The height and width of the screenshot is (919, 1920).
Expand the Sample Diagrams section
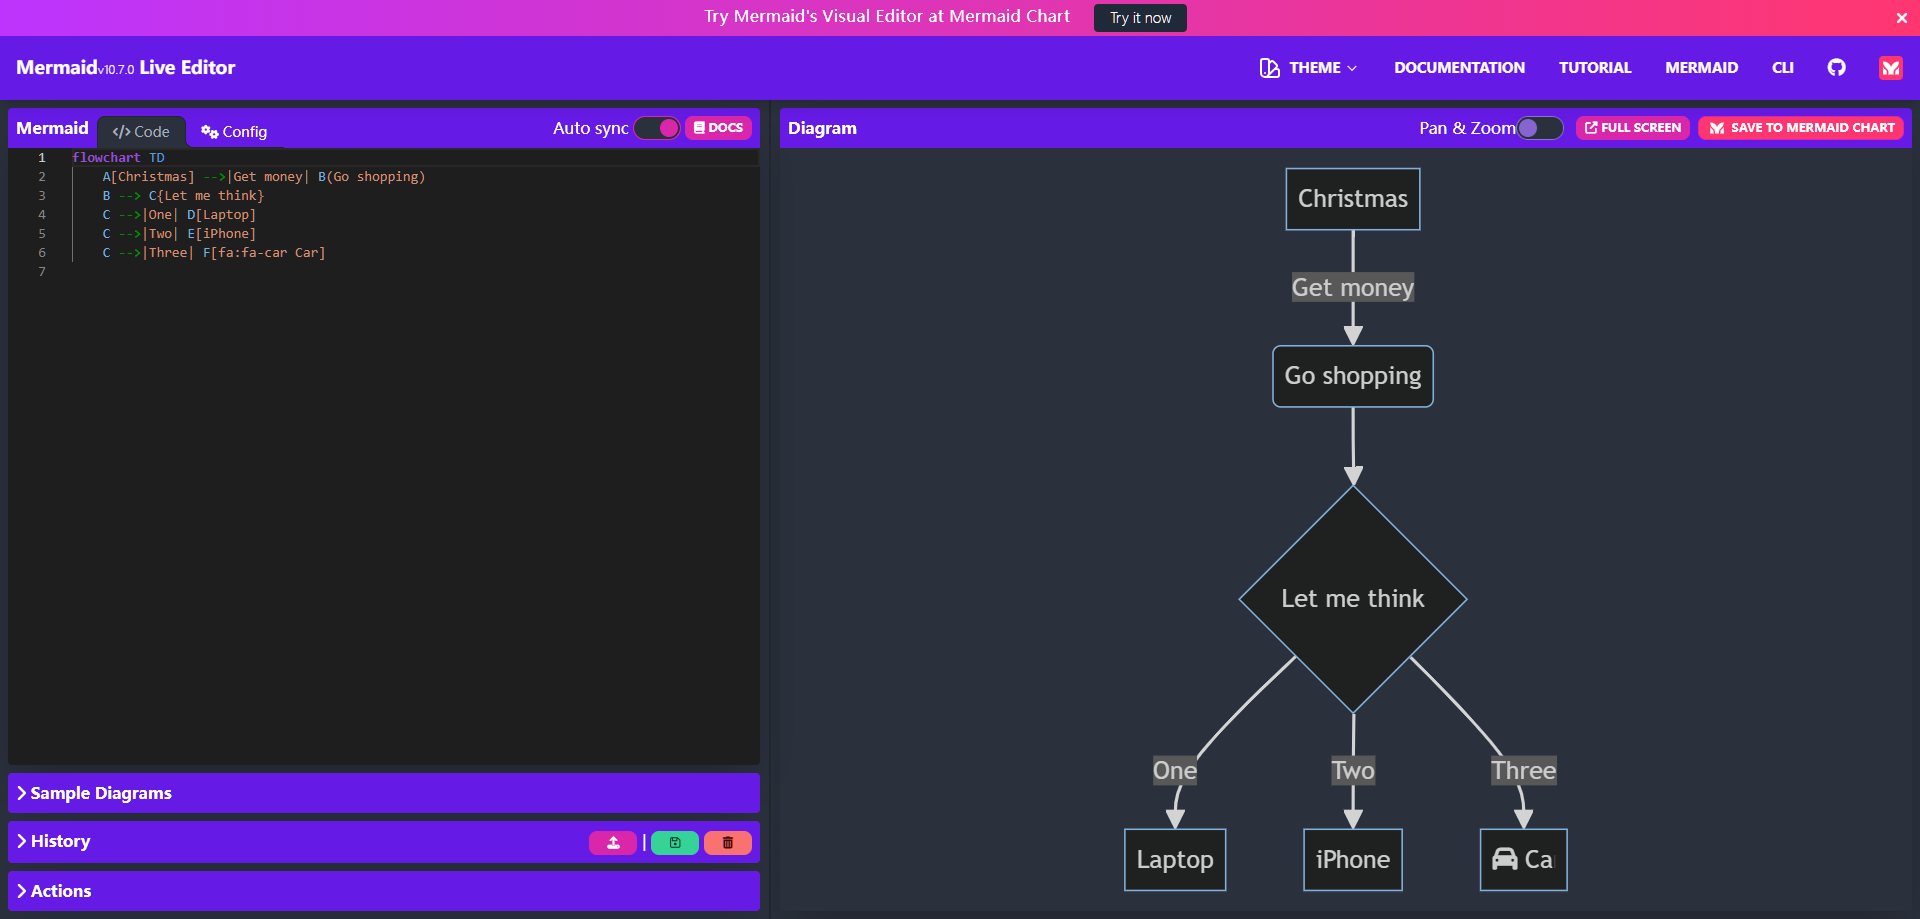(x=384, y=793)
